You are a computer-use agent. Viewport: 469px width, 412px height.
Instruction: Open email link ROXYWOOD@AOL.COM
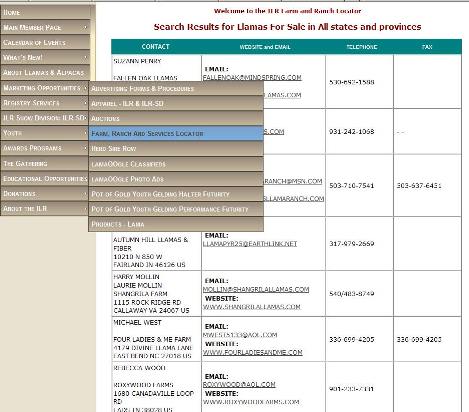[239, 385]
